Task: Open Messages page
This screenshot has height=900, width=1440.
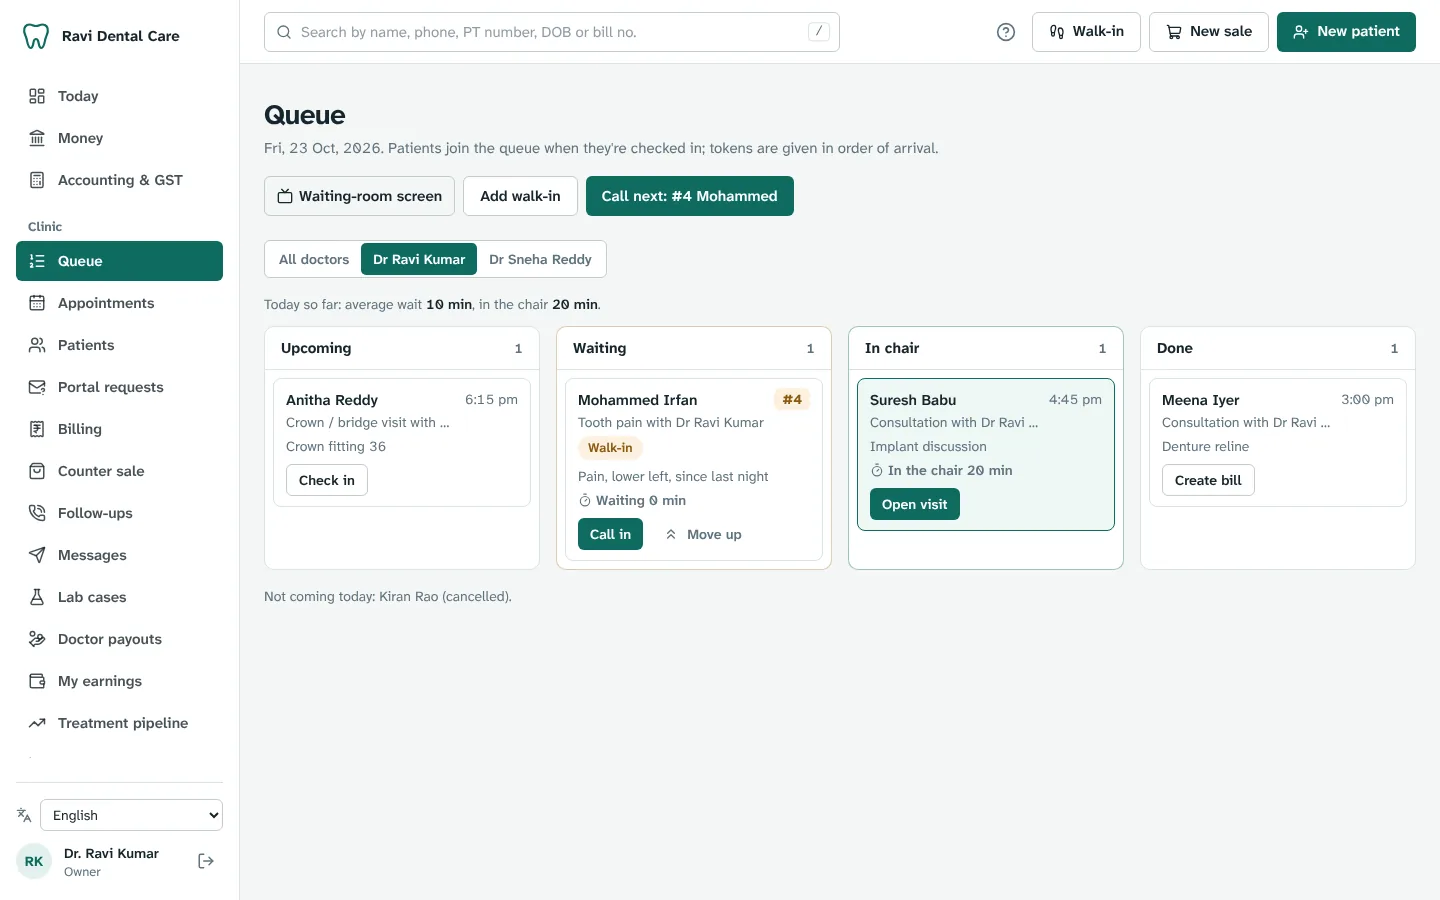Action: (x=119, y=555)
